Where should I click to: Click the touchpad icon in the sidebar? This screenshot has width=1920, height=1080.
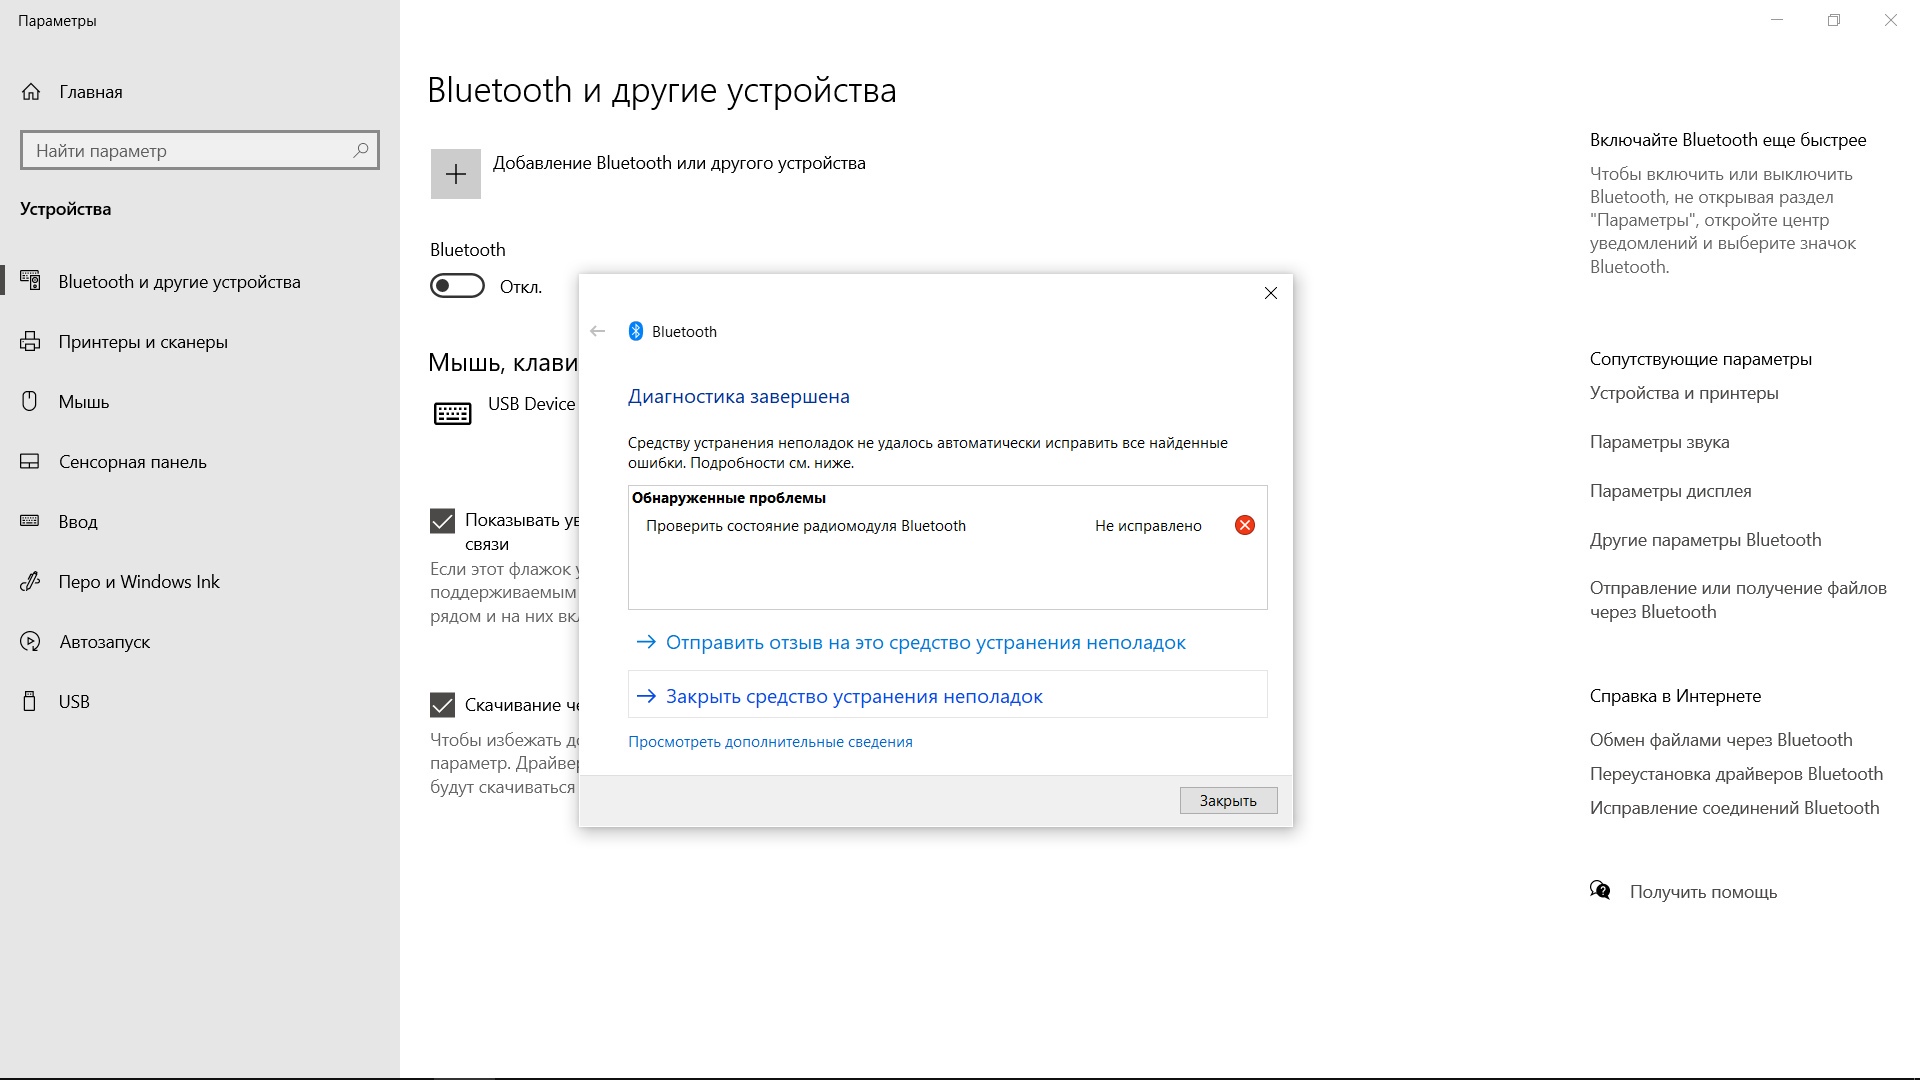pyautogui.click(x=30, y=462)
